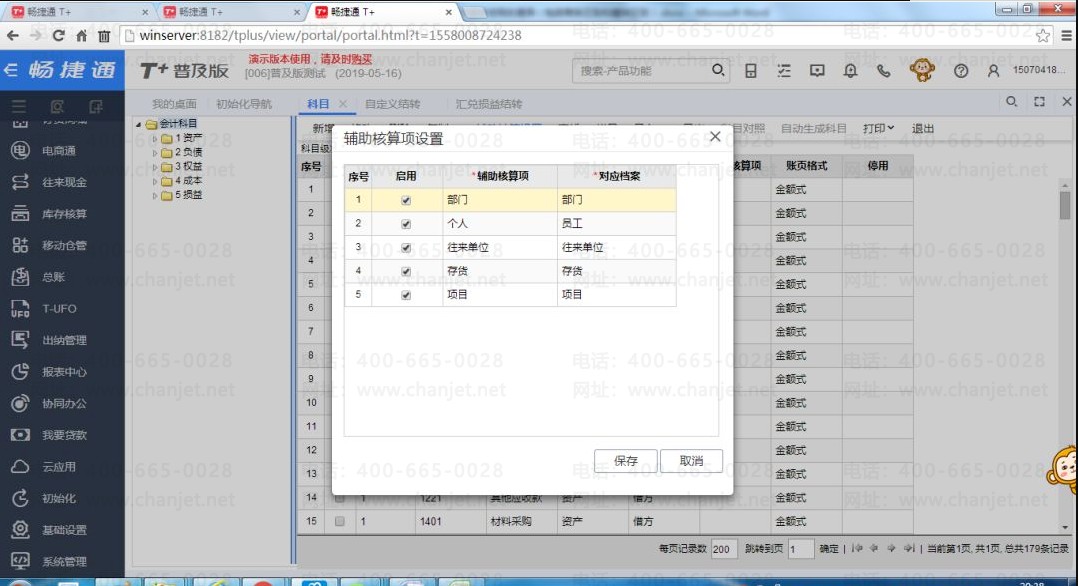The image size is (1078, 586).
Task: Click 取消 in the 辅助核算项设置 dialog
Action: (x=691, y=461)
